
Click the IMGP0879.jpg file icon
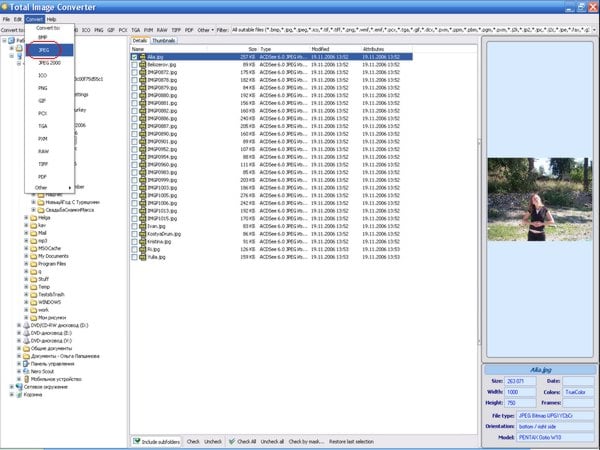click(143, 88)
